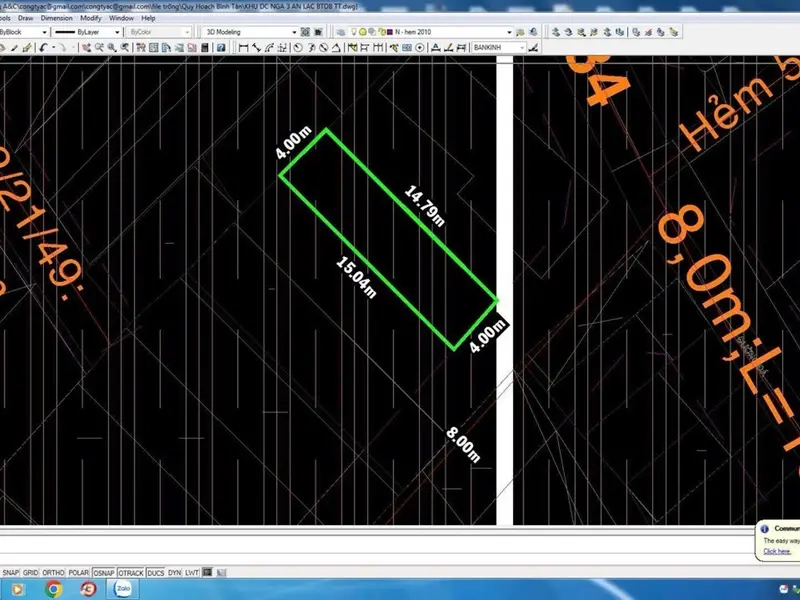
Task: Toggle GRID display in status bar
Action: (31, 572)
